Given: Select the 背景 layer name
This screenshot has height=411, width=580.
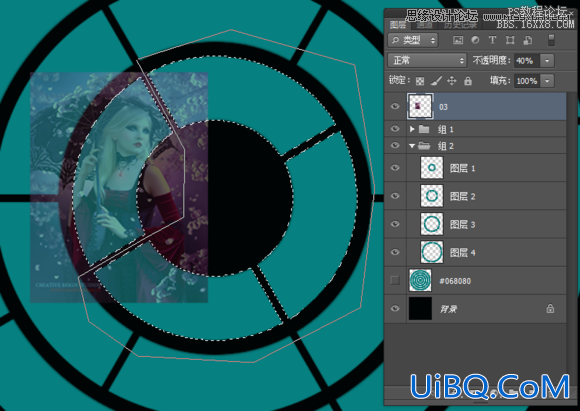Looking at the screenshot, I should pos(449,309).
